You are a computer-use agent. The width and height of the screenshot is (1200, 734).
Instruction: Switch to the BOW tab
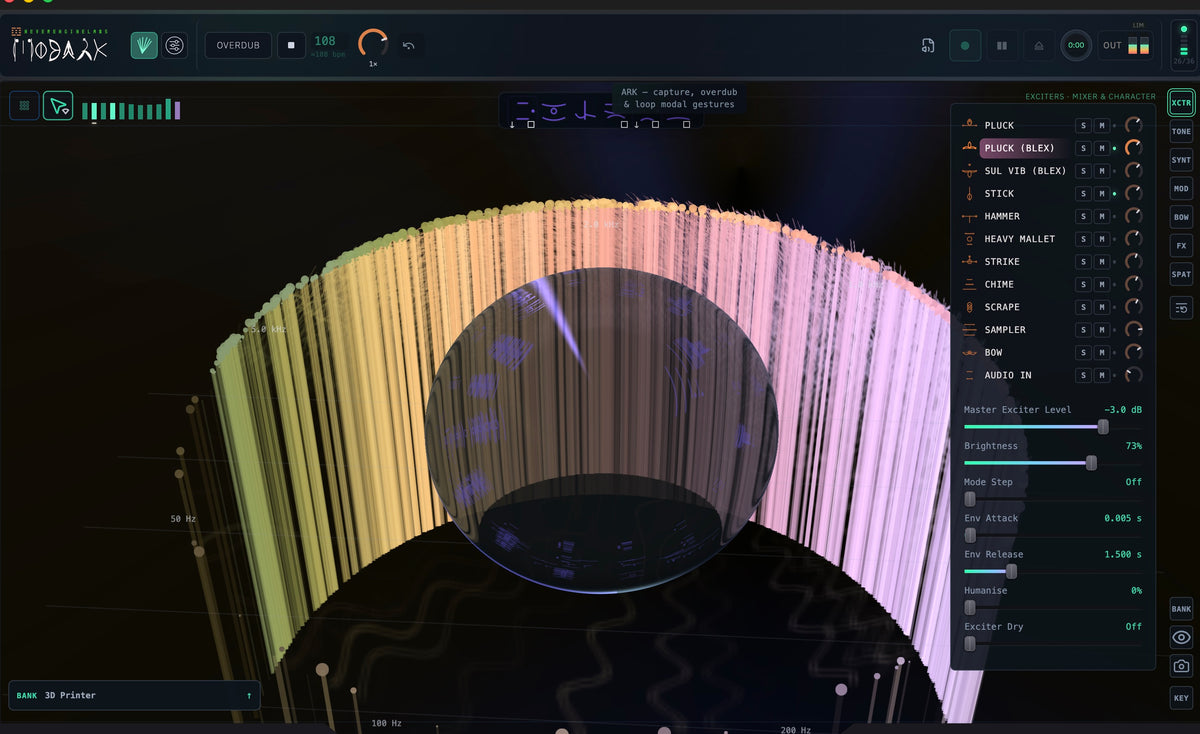pyautogui.click(x=1181, y=217)
